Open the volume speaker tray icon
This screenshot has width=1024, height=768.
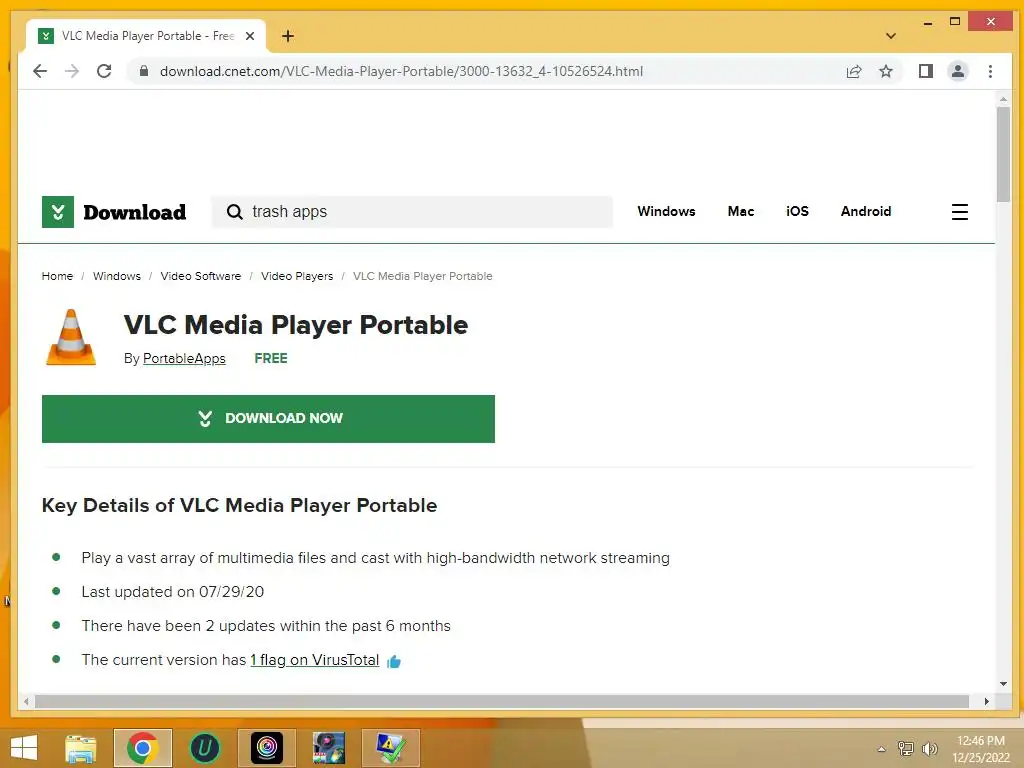click(929, 749)
